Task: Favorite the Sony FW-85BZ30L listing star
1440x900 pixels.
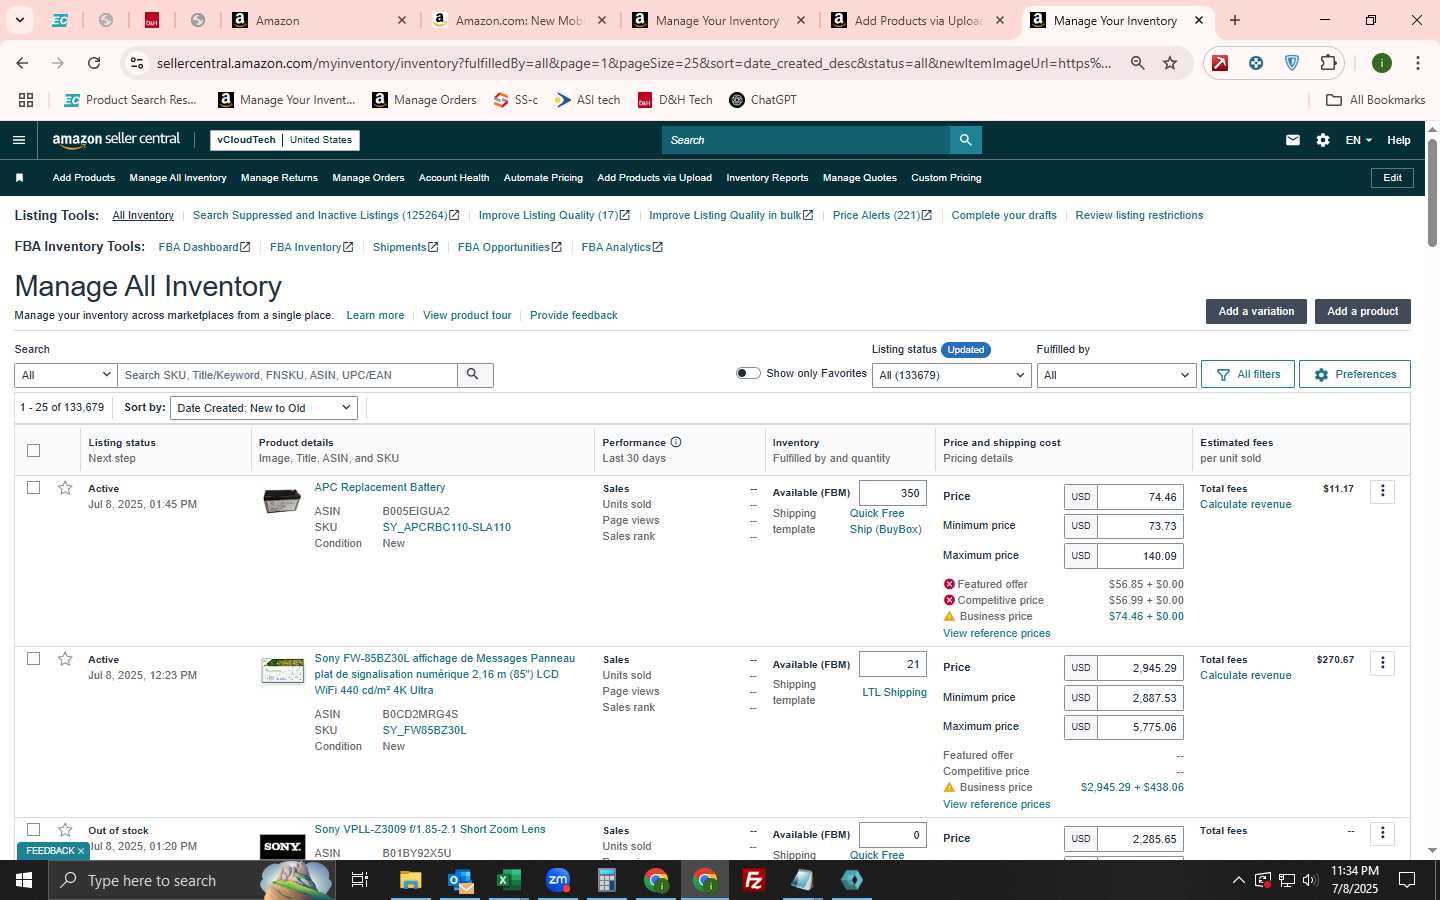Action: click(65, 659)
